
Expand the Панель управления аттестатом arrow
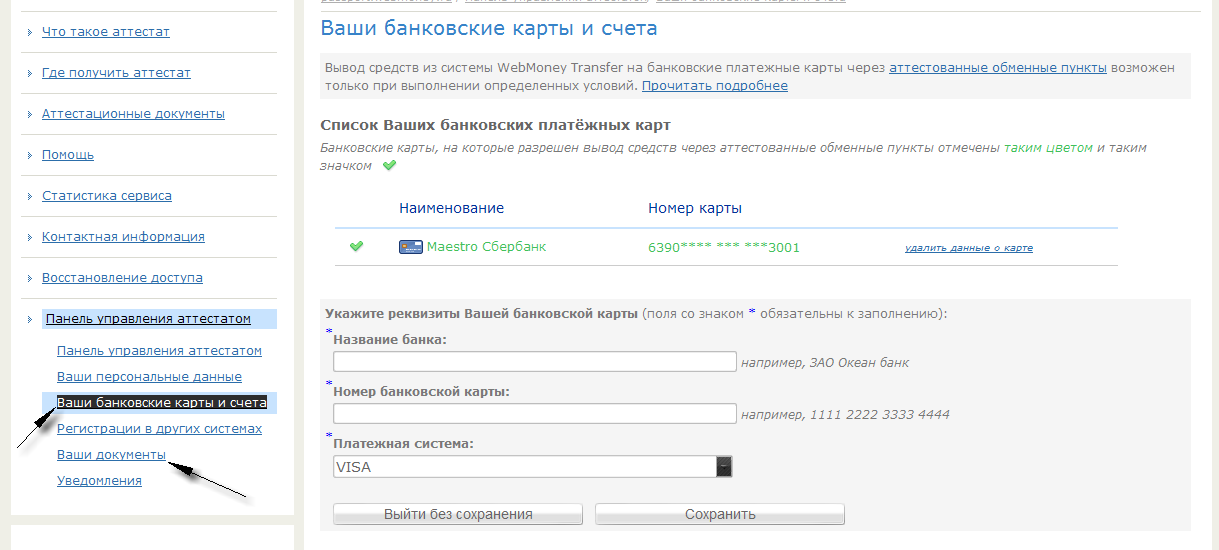pyautogui.click(x=29, y=319)
